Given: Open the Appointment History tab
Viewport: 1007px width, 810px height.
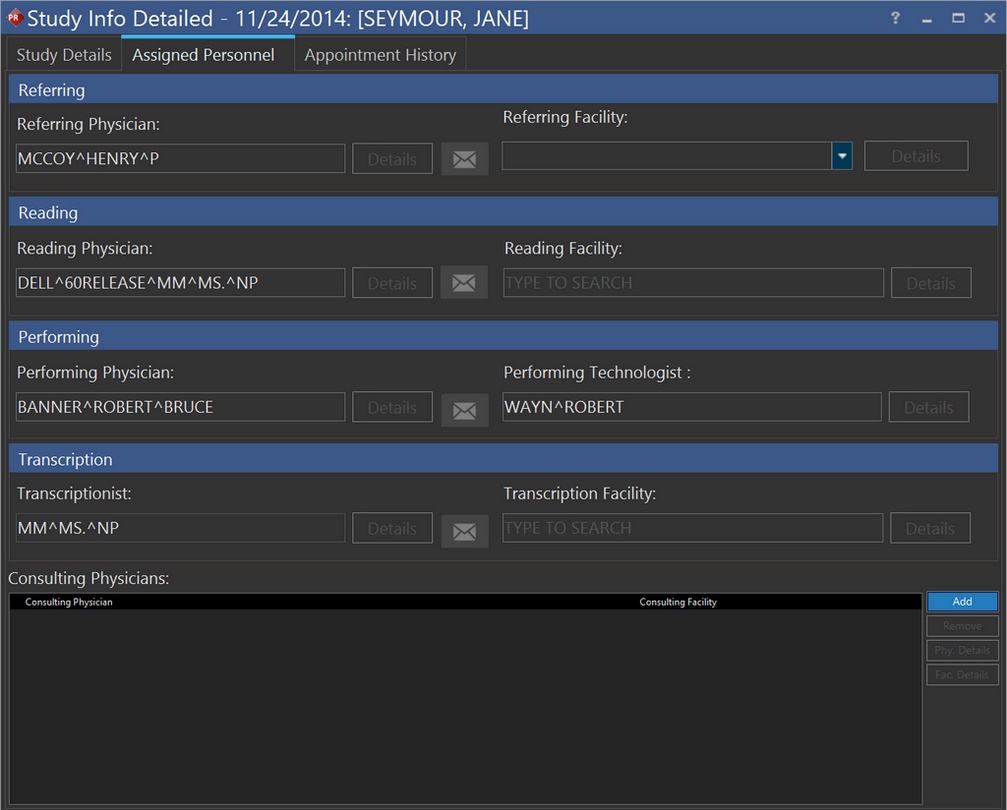Looking at the screenshot, I should tap(380, 55).
